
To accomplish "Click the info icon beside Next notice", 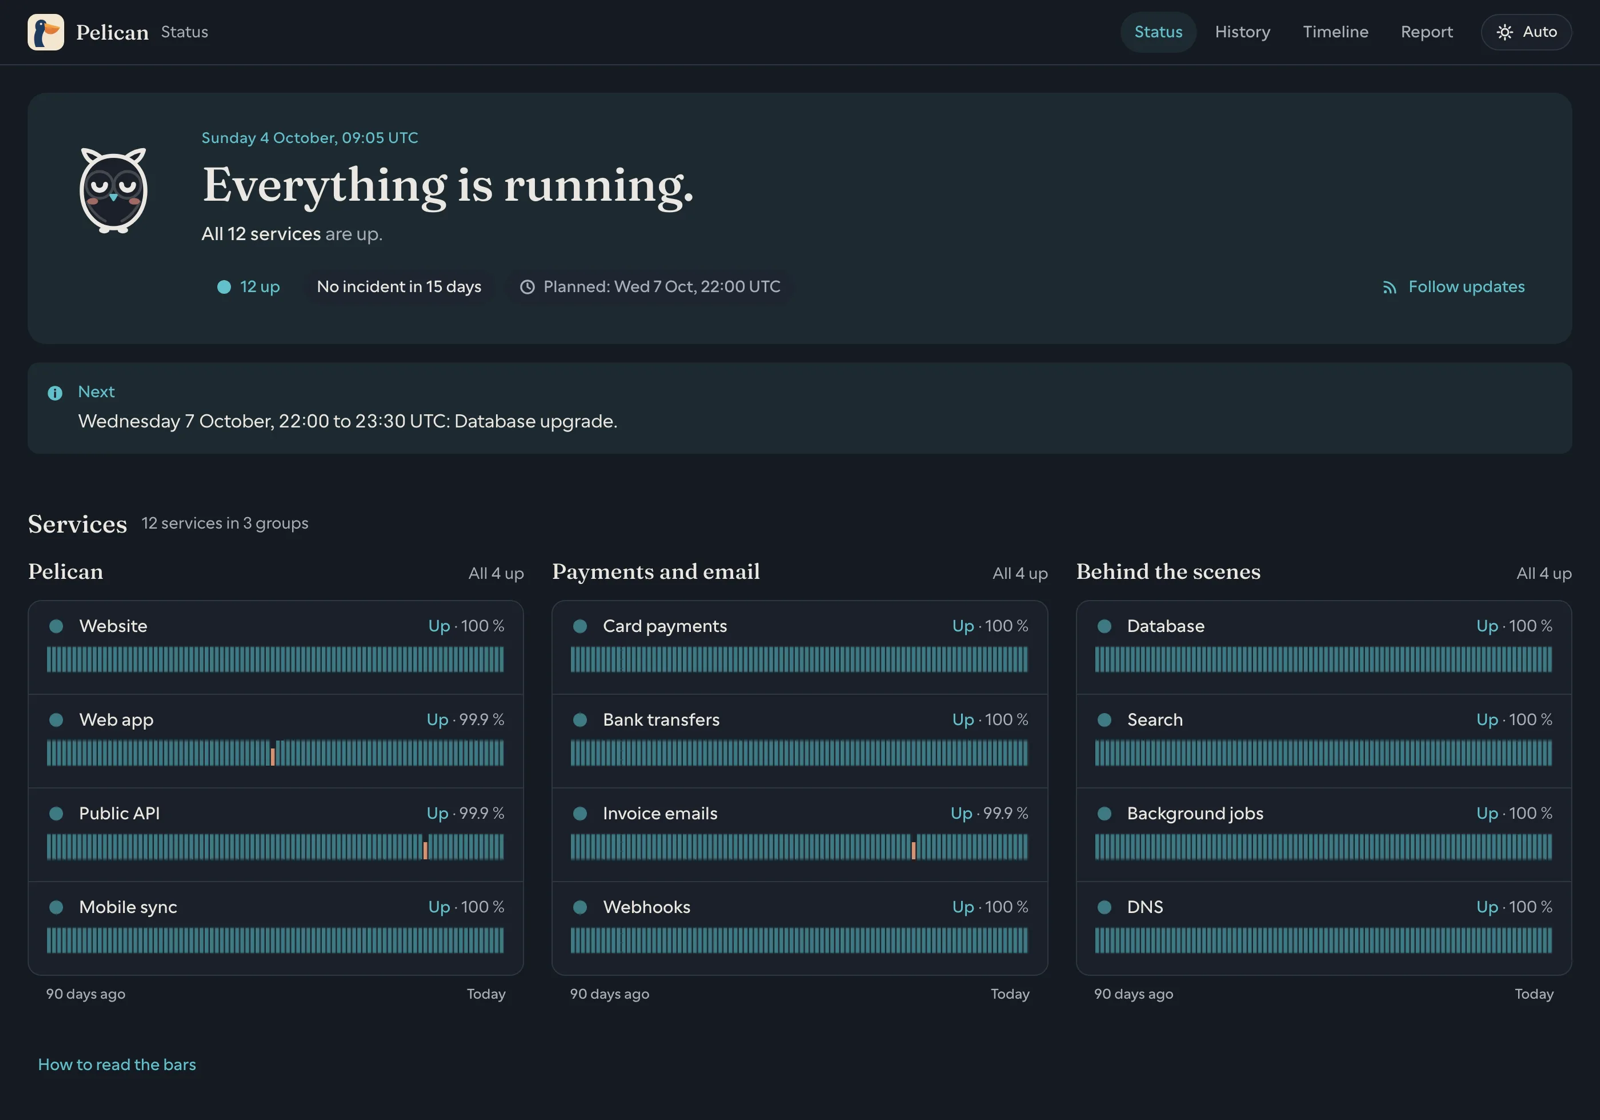I will tap(55, 393).
